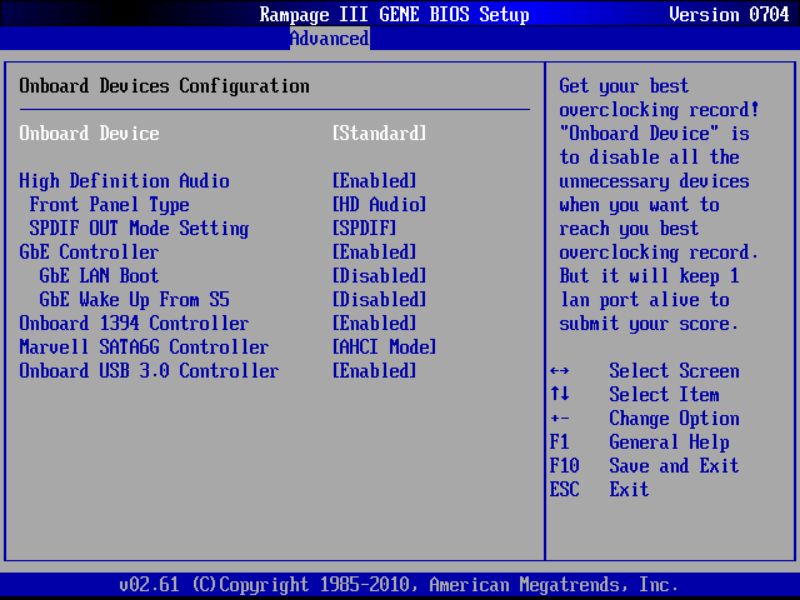This screenshot has width=800, height=600.
Task: Toggle GbE LAN Boot [Disabled] value
Action: 379,276
